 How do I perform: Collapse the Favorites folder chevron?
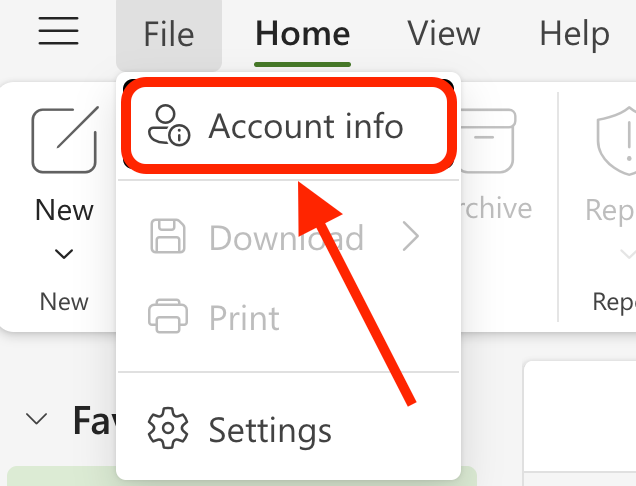coord(37,418)
